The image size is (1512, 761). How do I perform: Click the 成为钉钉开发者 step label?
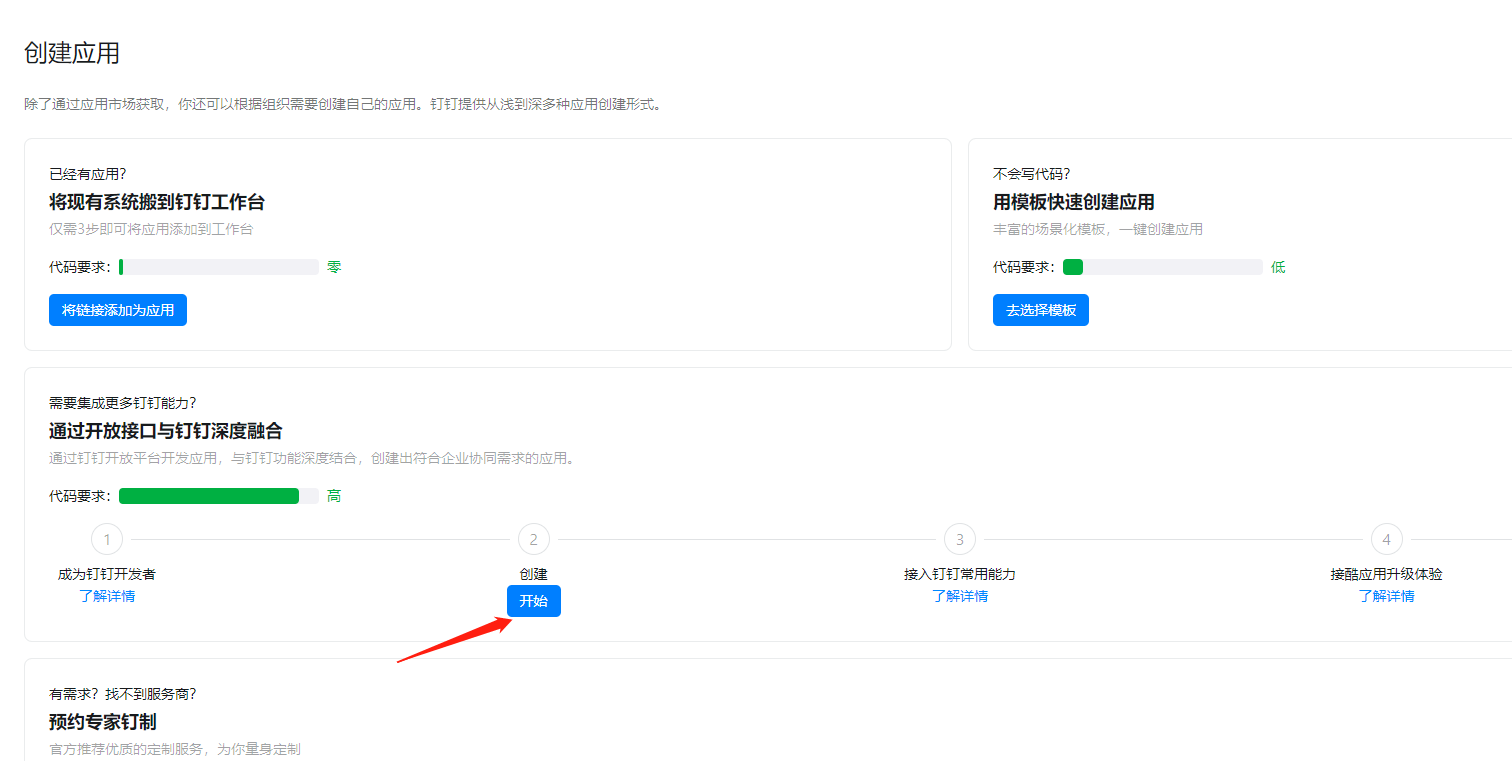click(107, 574)
